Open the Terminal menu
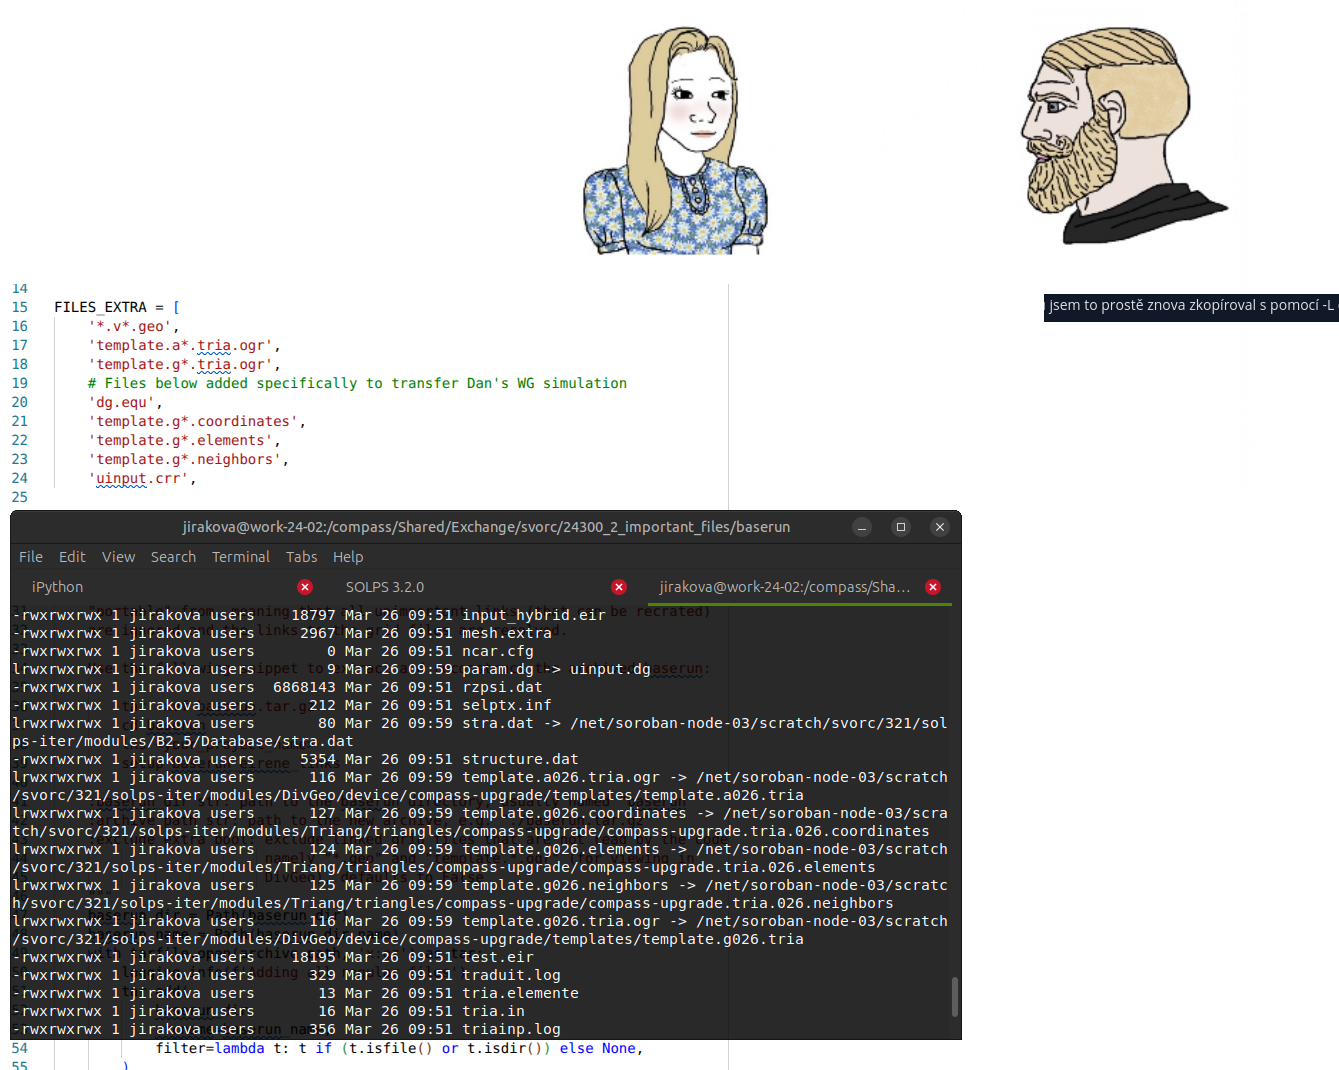Viewport: 1339px width, 1070px height. point(241,557)
